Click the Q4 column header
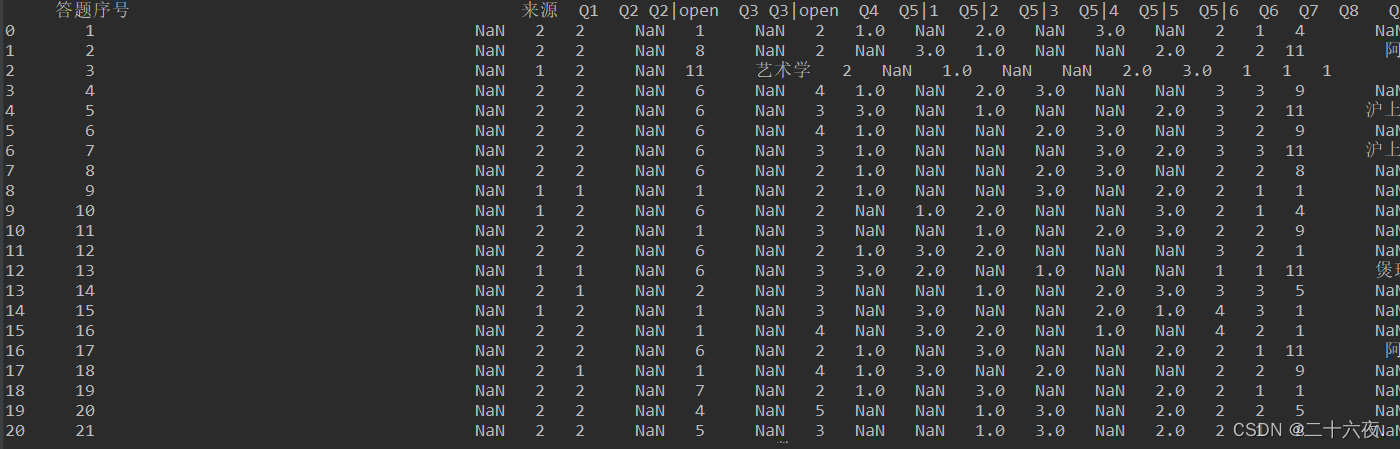 tap(868, 11)
